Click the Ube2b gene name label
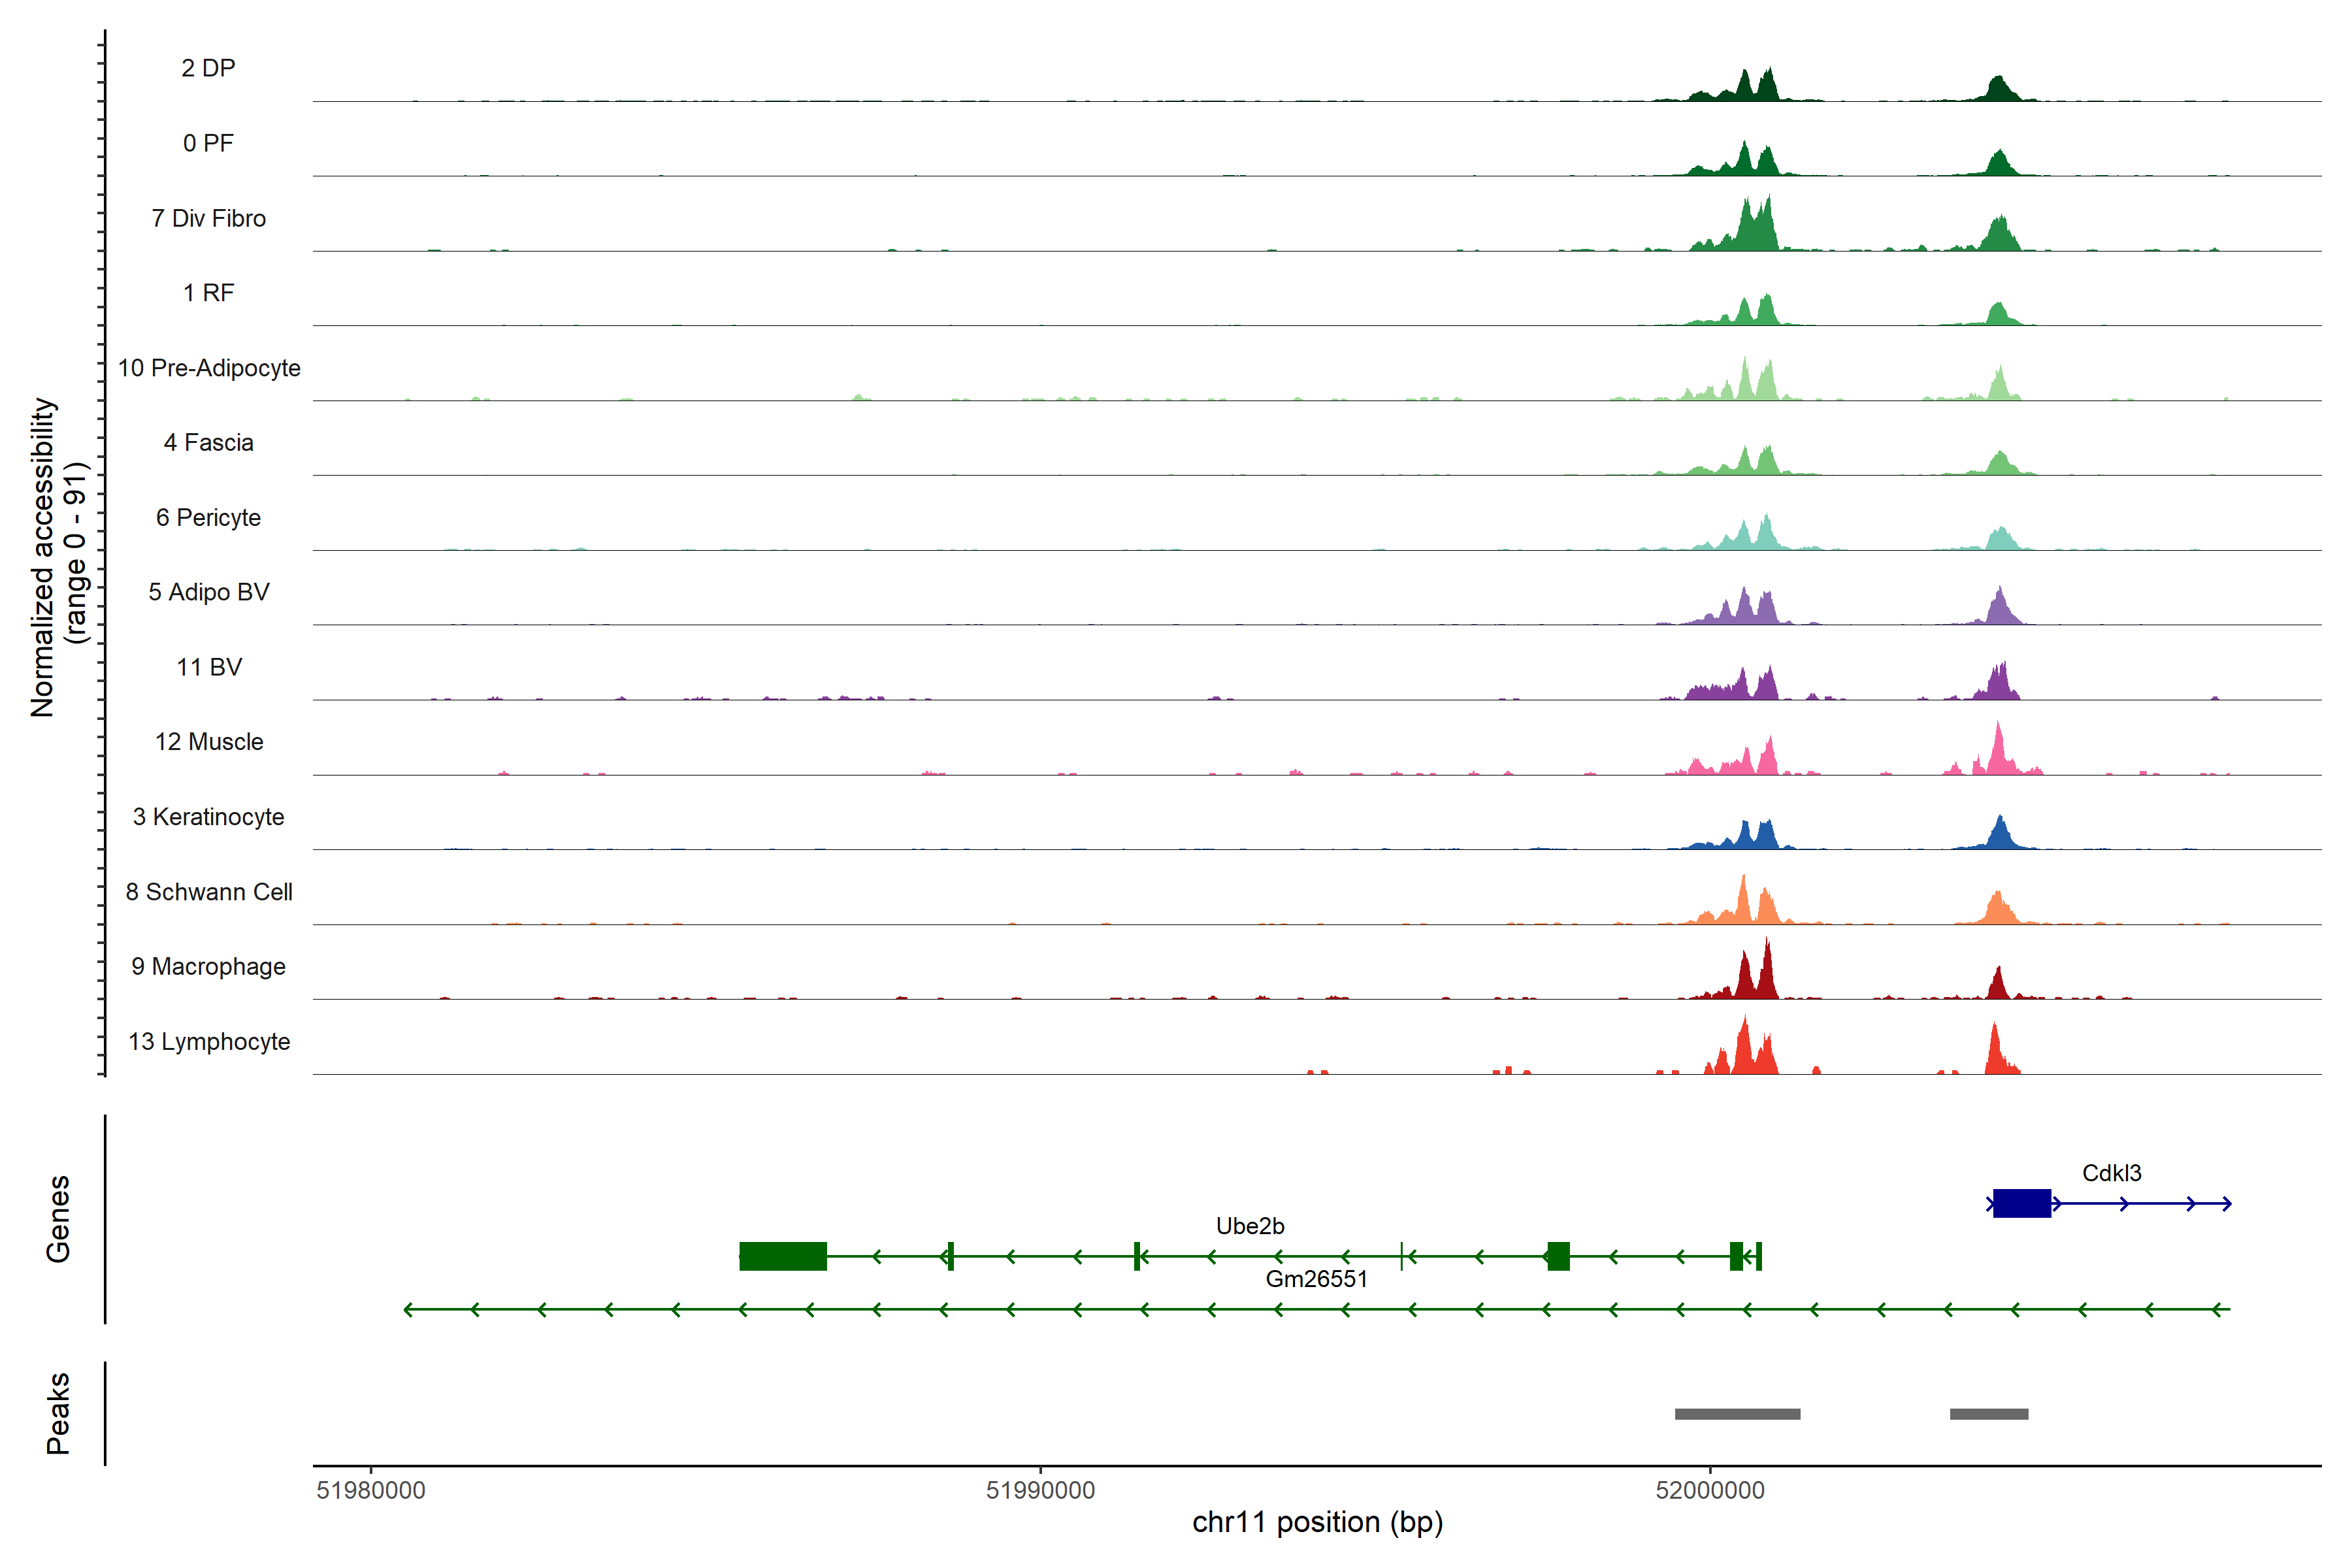The image size is (2352, 1568). pos(1250,1226)
